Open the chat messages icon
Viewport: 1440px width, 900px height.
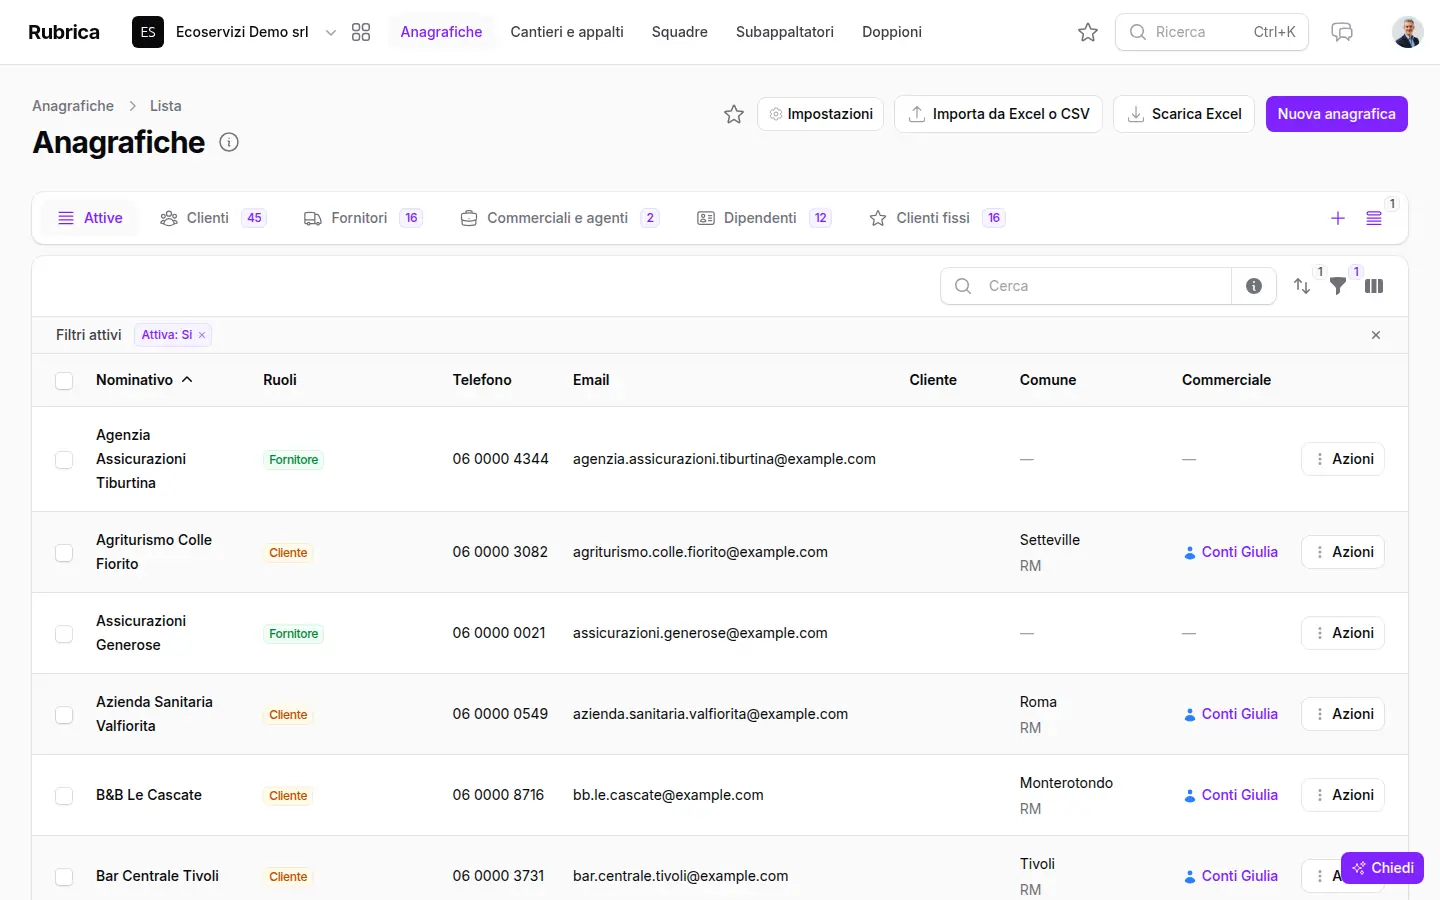pos(1342,32)
